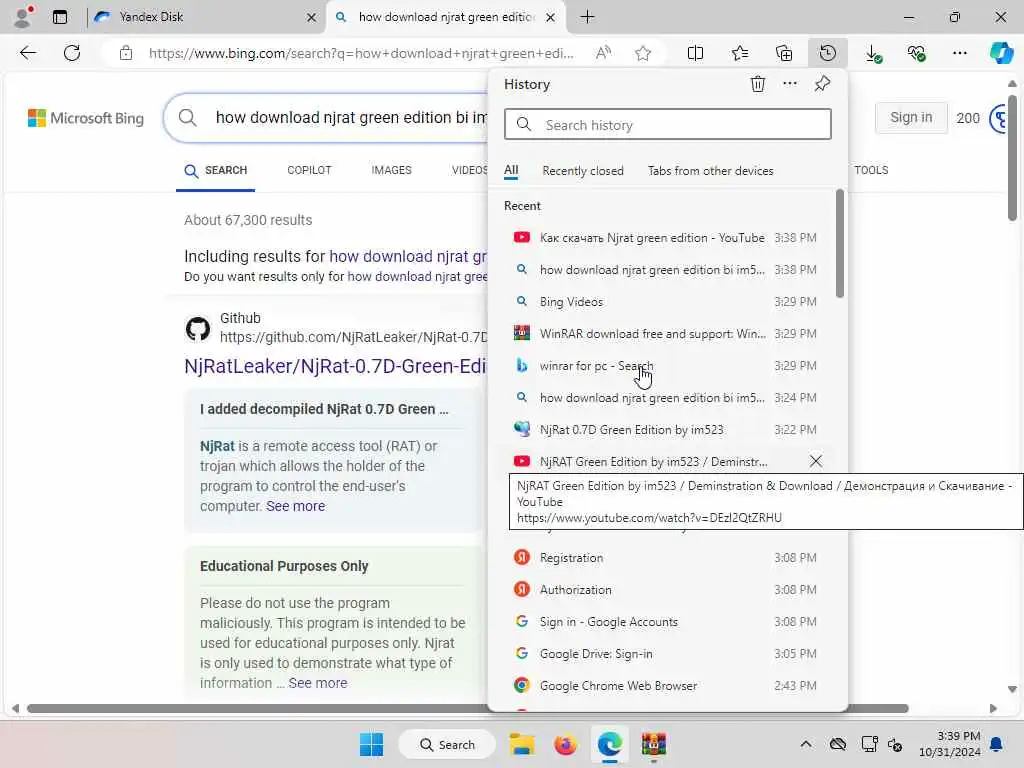1024x768 pixels.
Task: Click See more after computer description
Action: pos(295,506)
